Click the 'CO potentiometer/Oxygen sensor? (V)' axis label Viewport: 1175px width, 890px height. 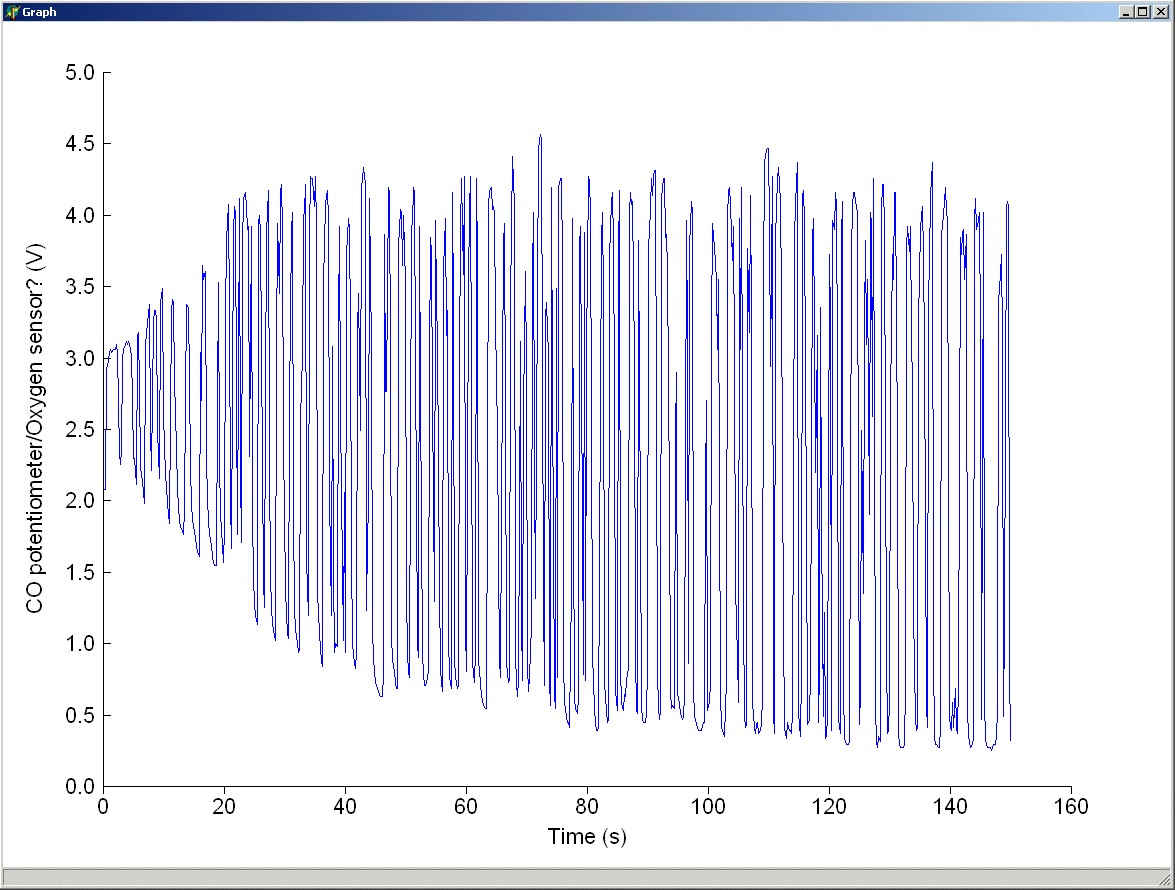pyautogui.click(x=35, y=429)
